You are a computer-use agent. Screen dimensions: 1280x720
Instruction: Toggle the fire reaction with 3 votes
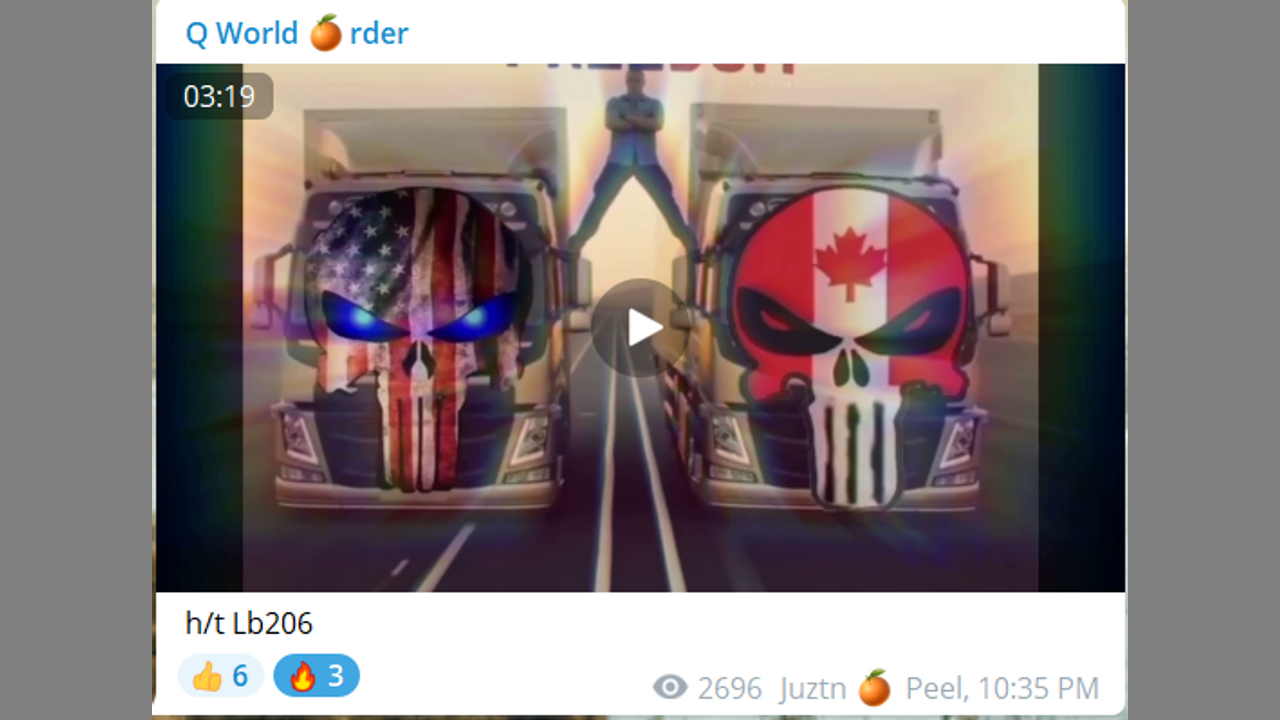tap(316, 676)
